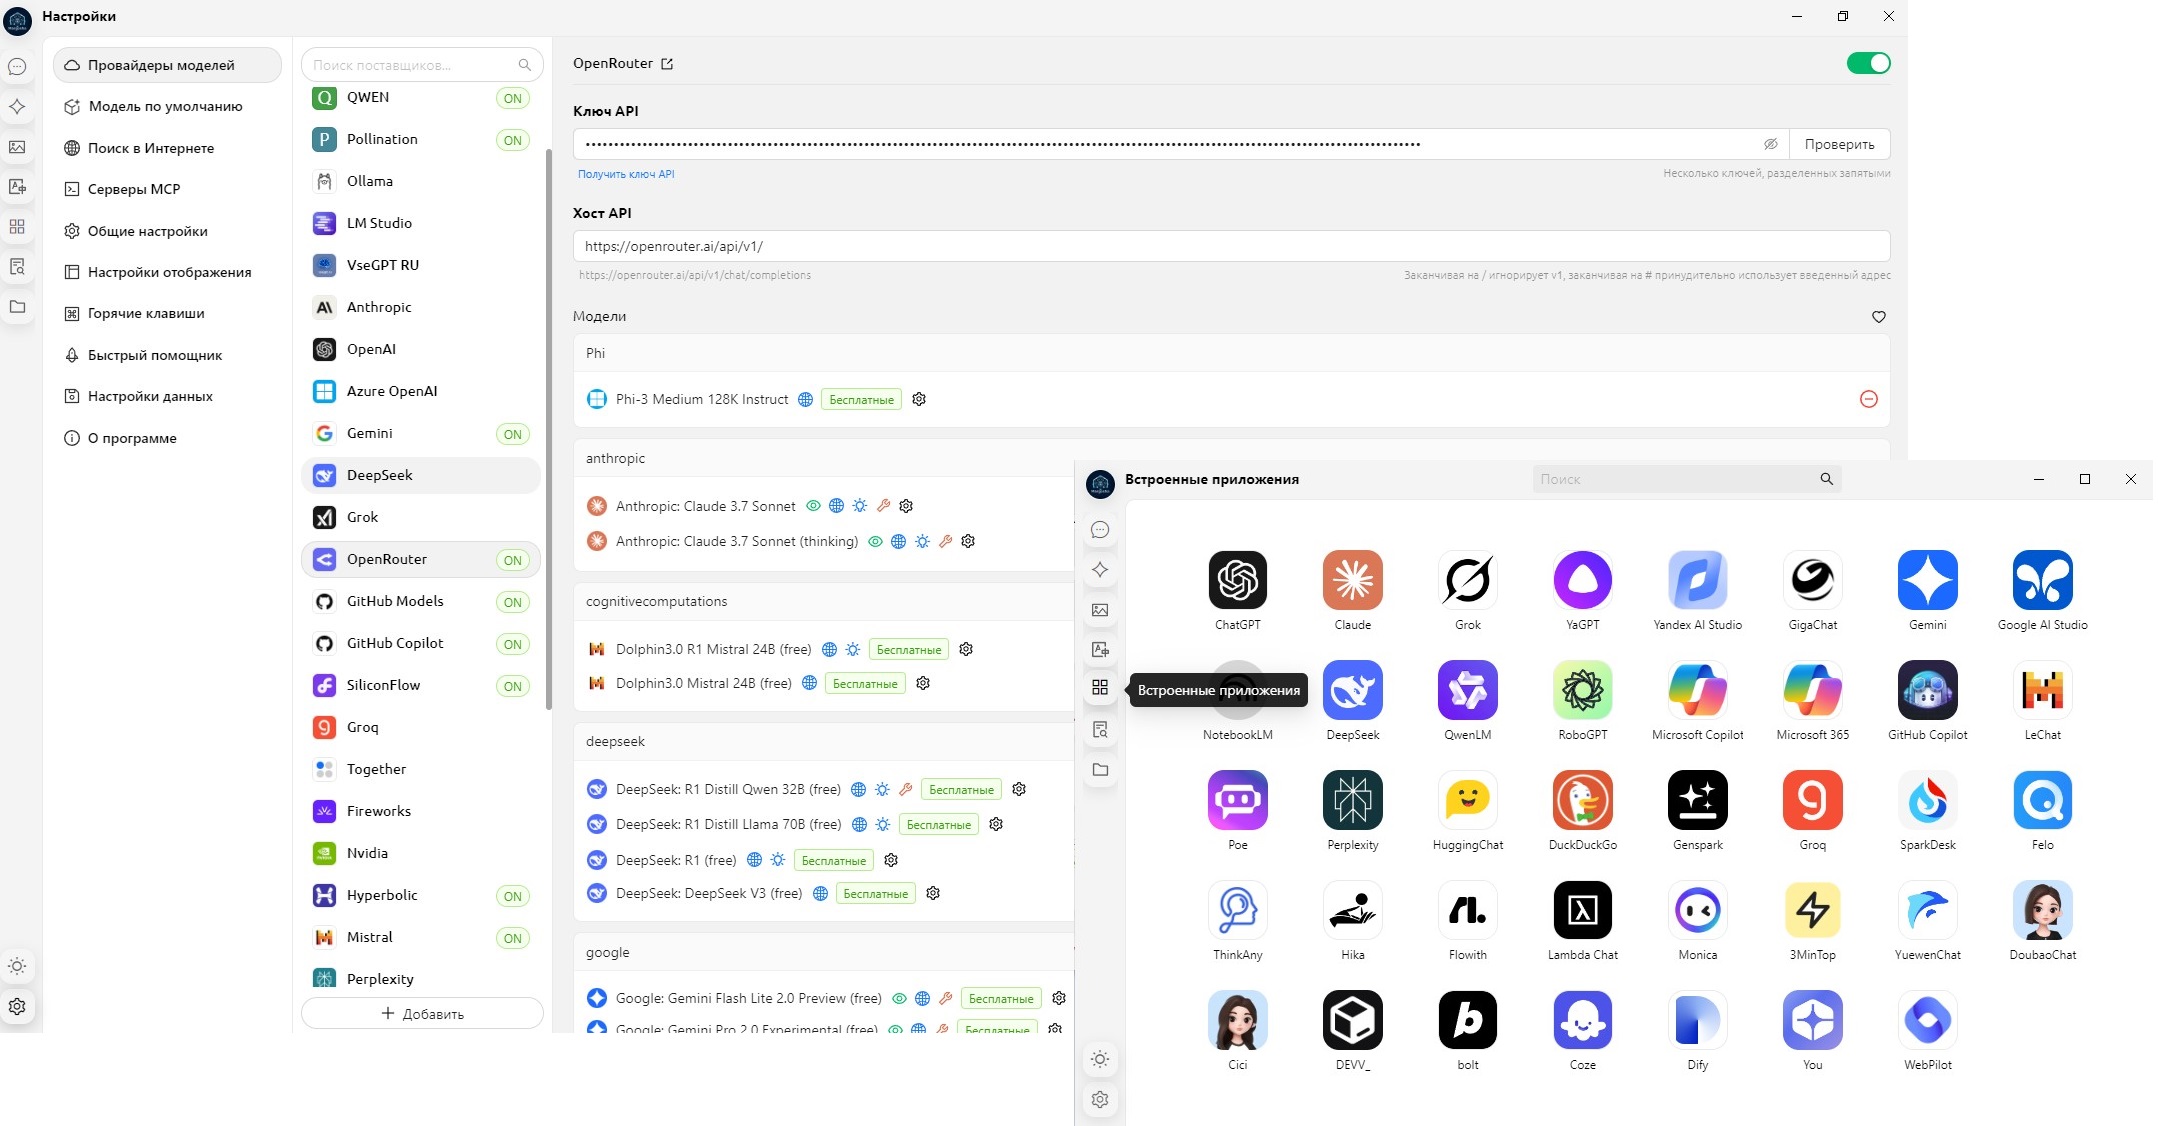This screenshot has width=2158, height=1126.
Task: Click provider list vertical scrollbar
Action: pos(549,430)
